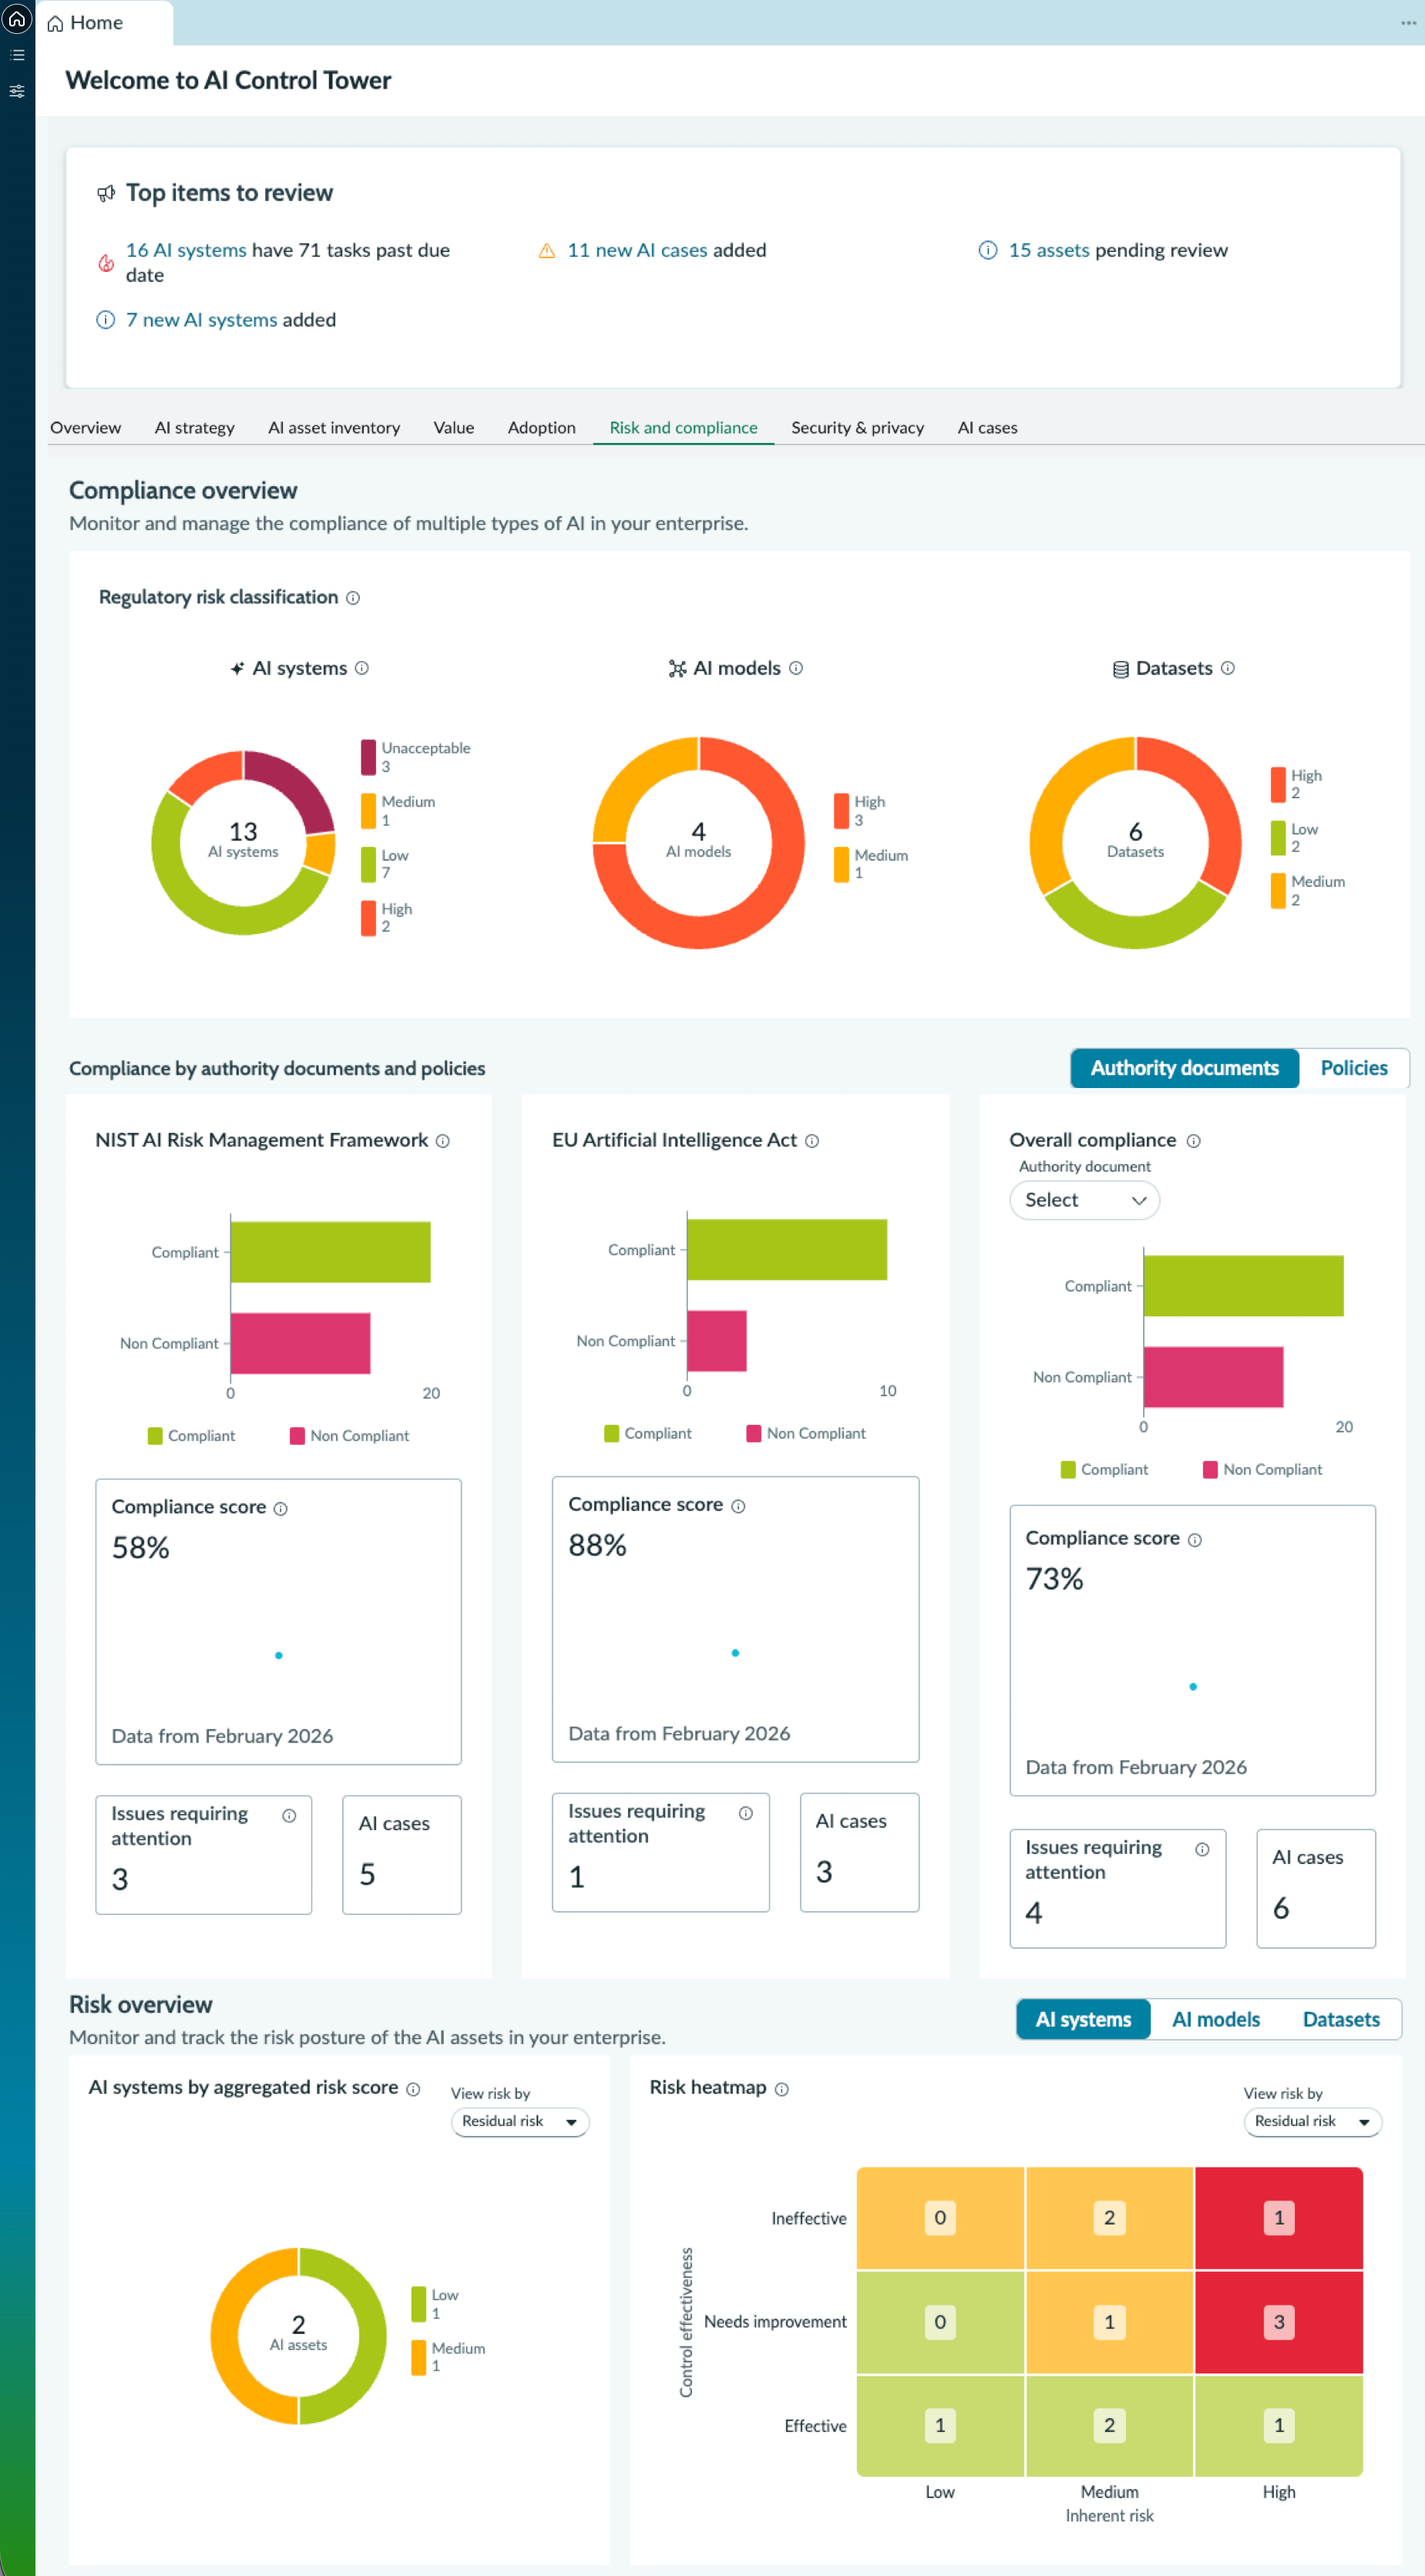Click the Overall Issues requiring attention value 4
Image resolution: width=1425 pixels, height=2576 pixels.
point(1034,1913)
